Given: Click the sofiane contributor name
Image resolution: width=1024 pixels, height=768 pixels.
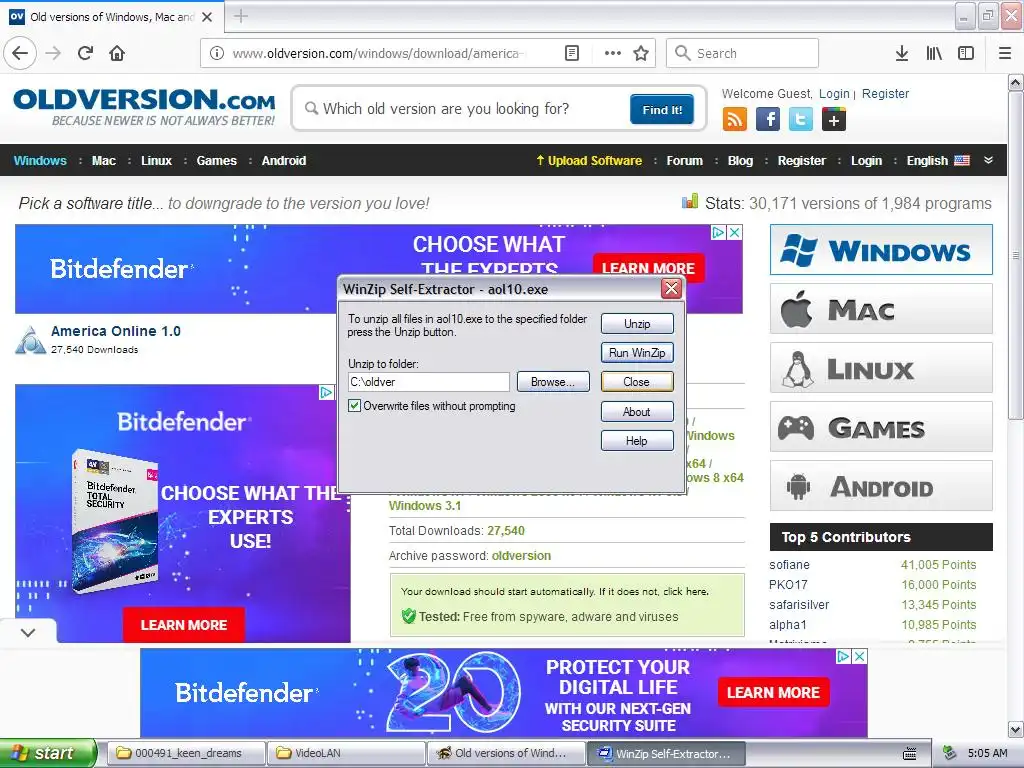Looking at the screenshot, I should pyautogui.click(x=789, y=565).
